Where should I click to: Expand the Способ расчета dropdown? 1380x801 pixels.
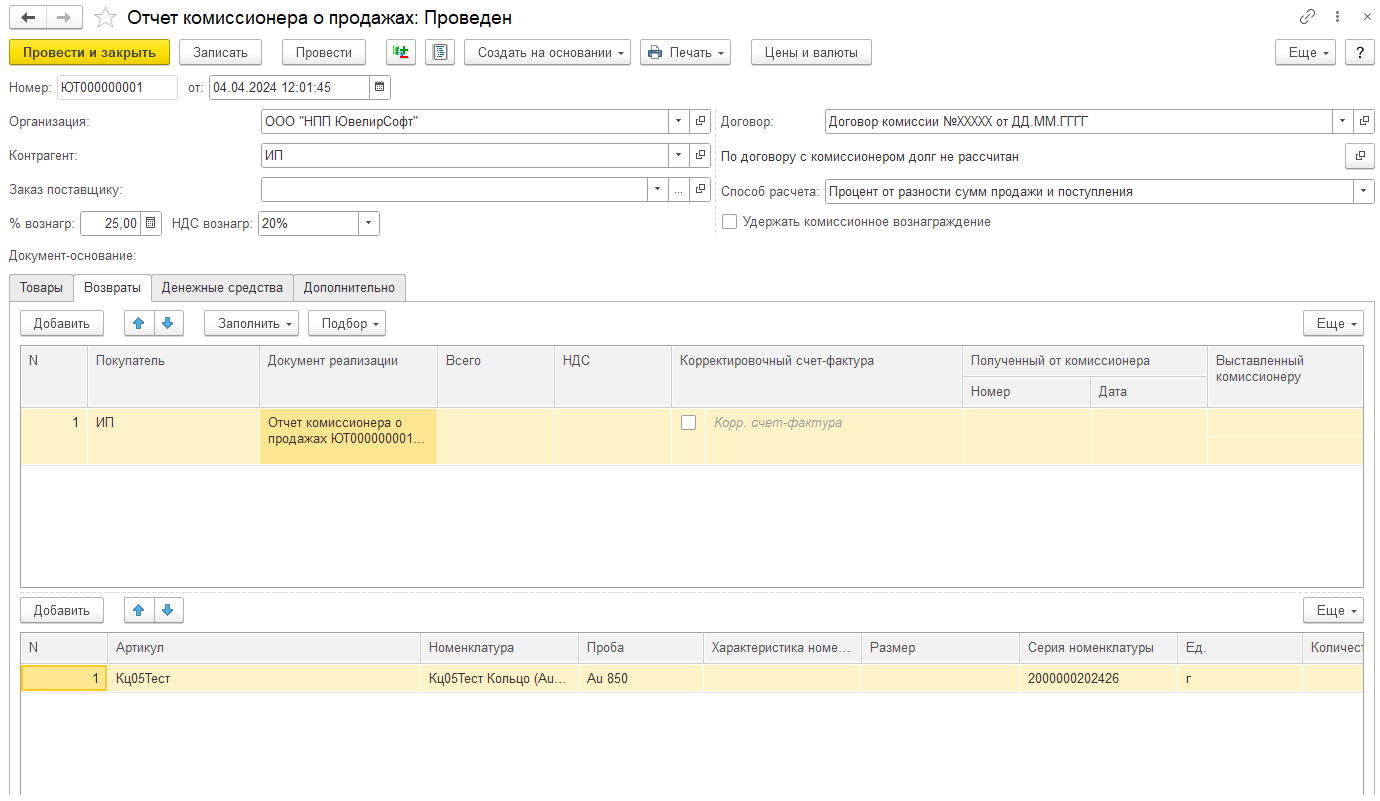[1364, 191]
